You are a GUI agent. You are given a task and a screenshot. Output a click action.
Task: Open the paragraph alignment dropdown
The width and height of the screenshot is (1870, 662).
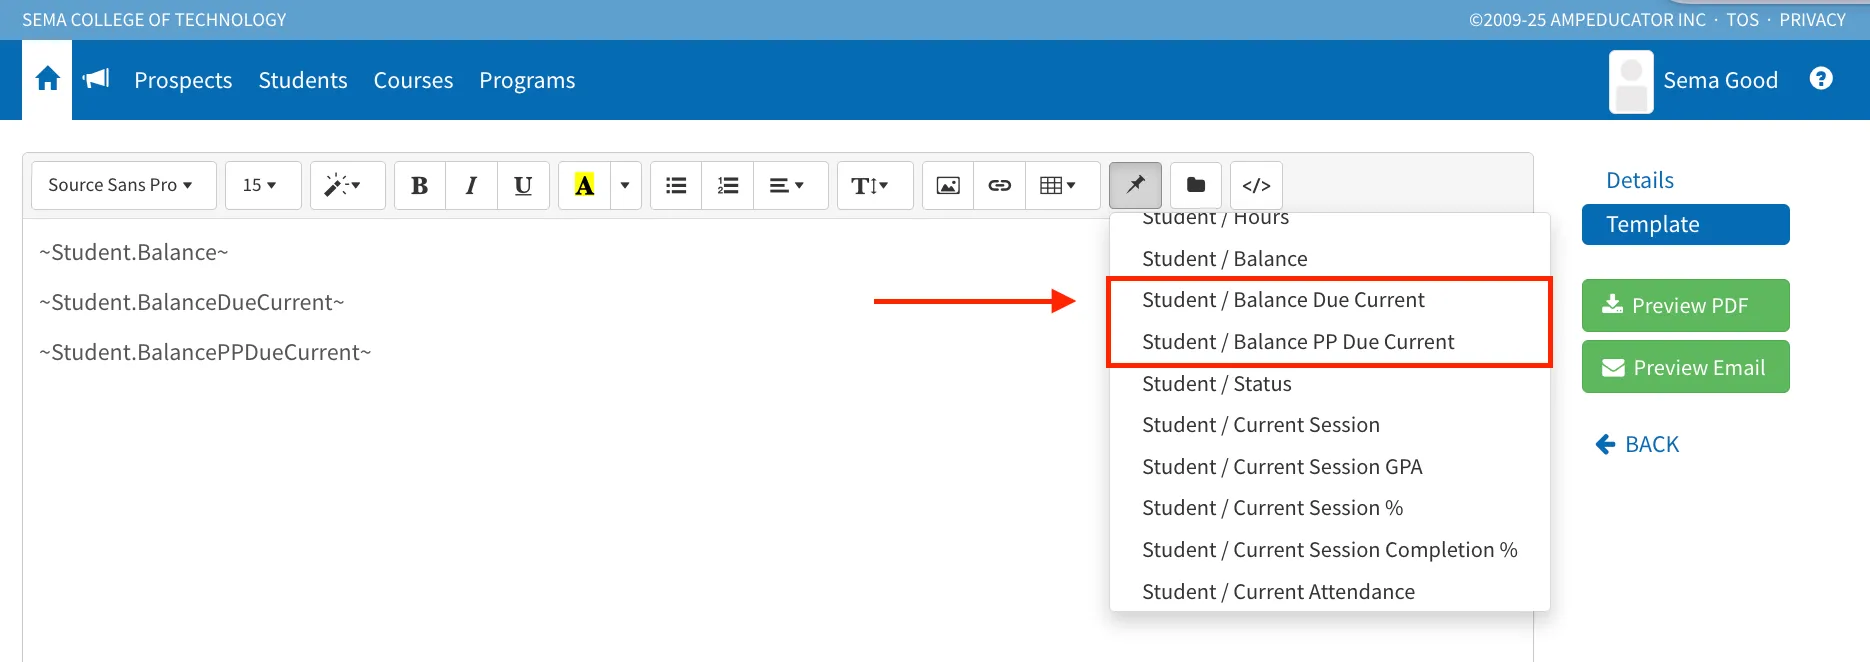tap(790, 185)
